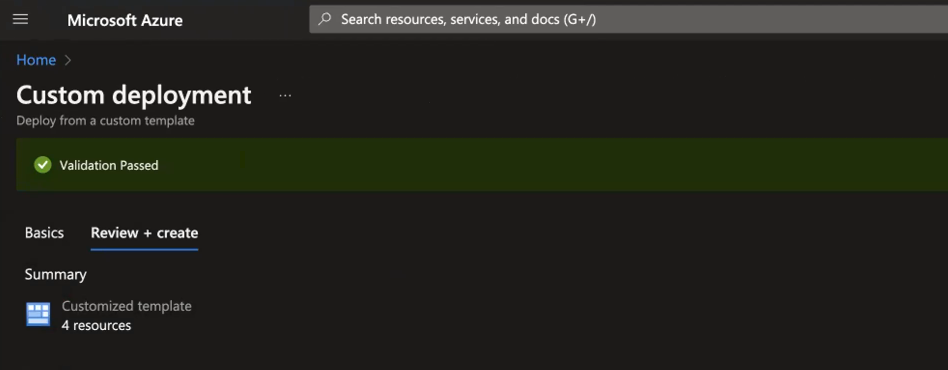Click the breadcrumb chevron after Home
The width and height of the screenshot is (948, 370).
pyautogui.click(x=68, y=60)
